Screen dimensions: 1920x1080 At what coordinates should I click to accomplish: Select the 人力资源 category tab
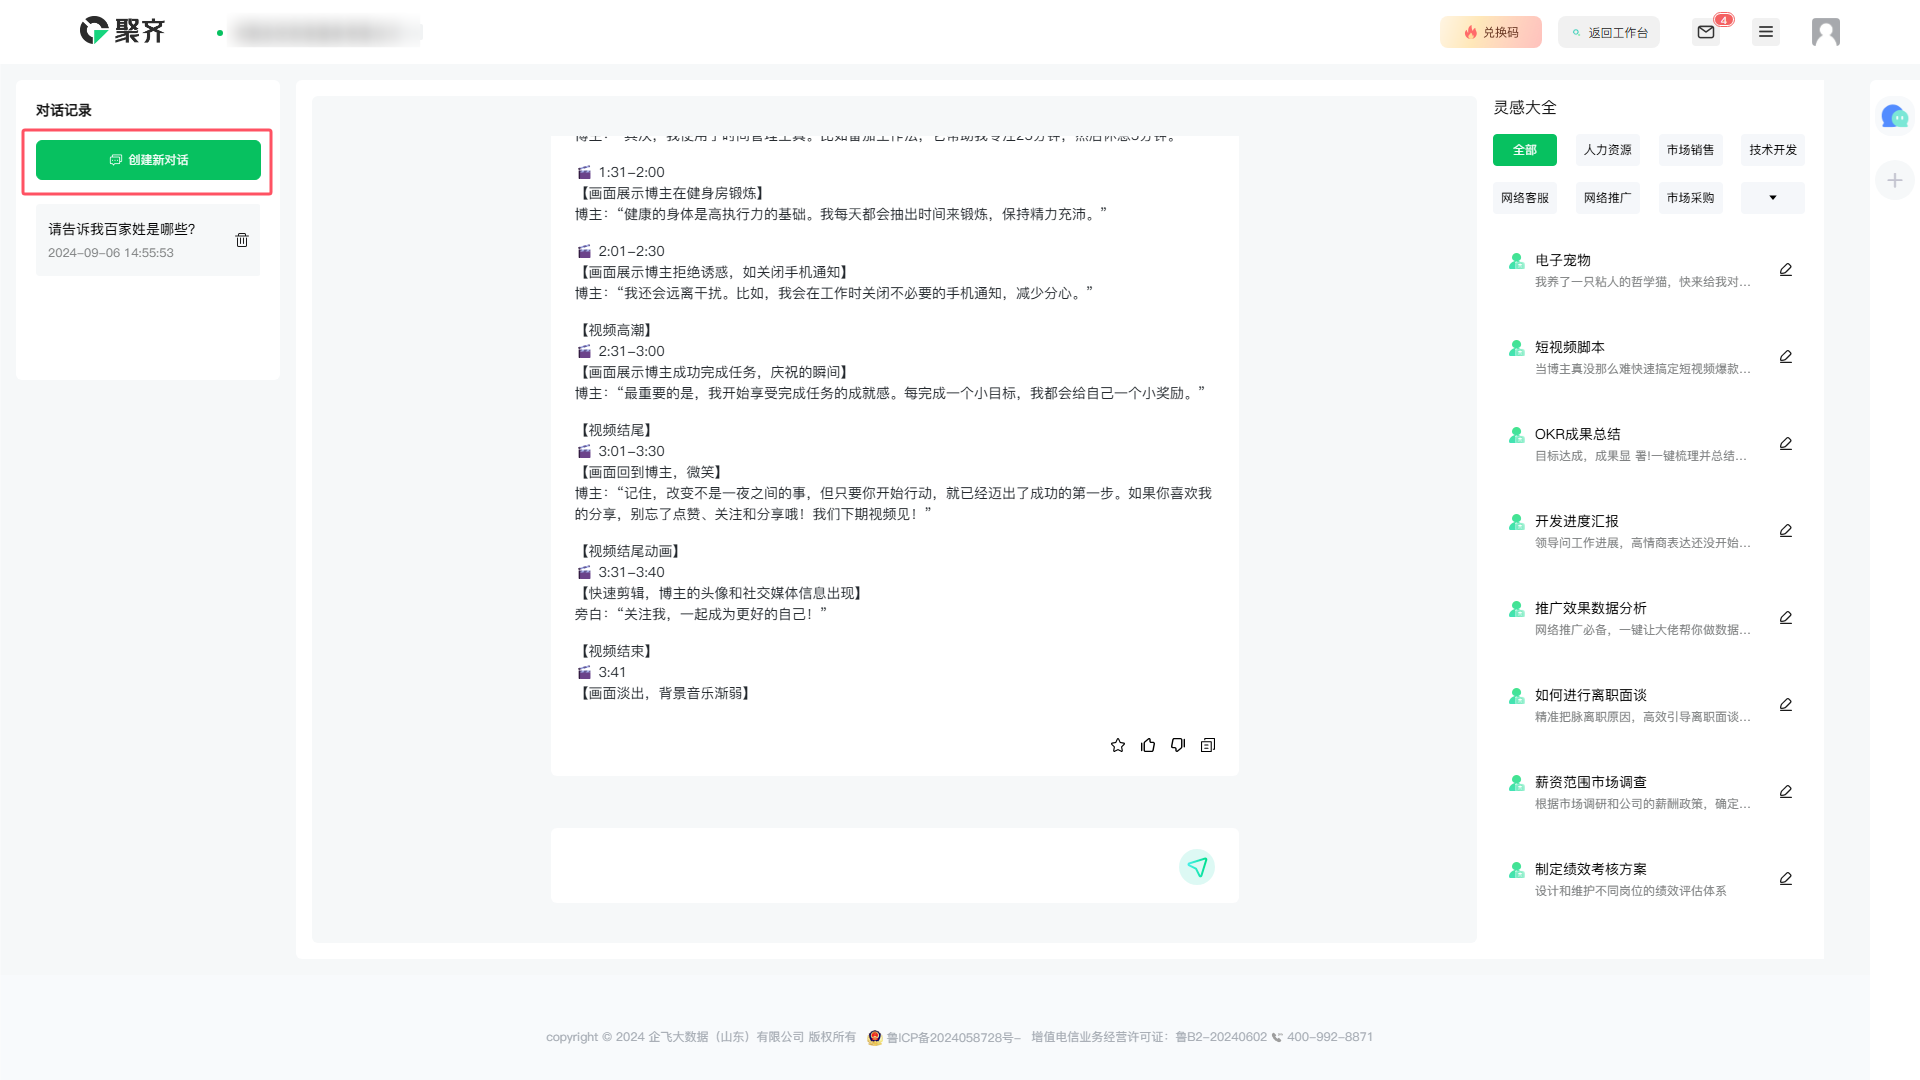click(x=1608, y=150)
